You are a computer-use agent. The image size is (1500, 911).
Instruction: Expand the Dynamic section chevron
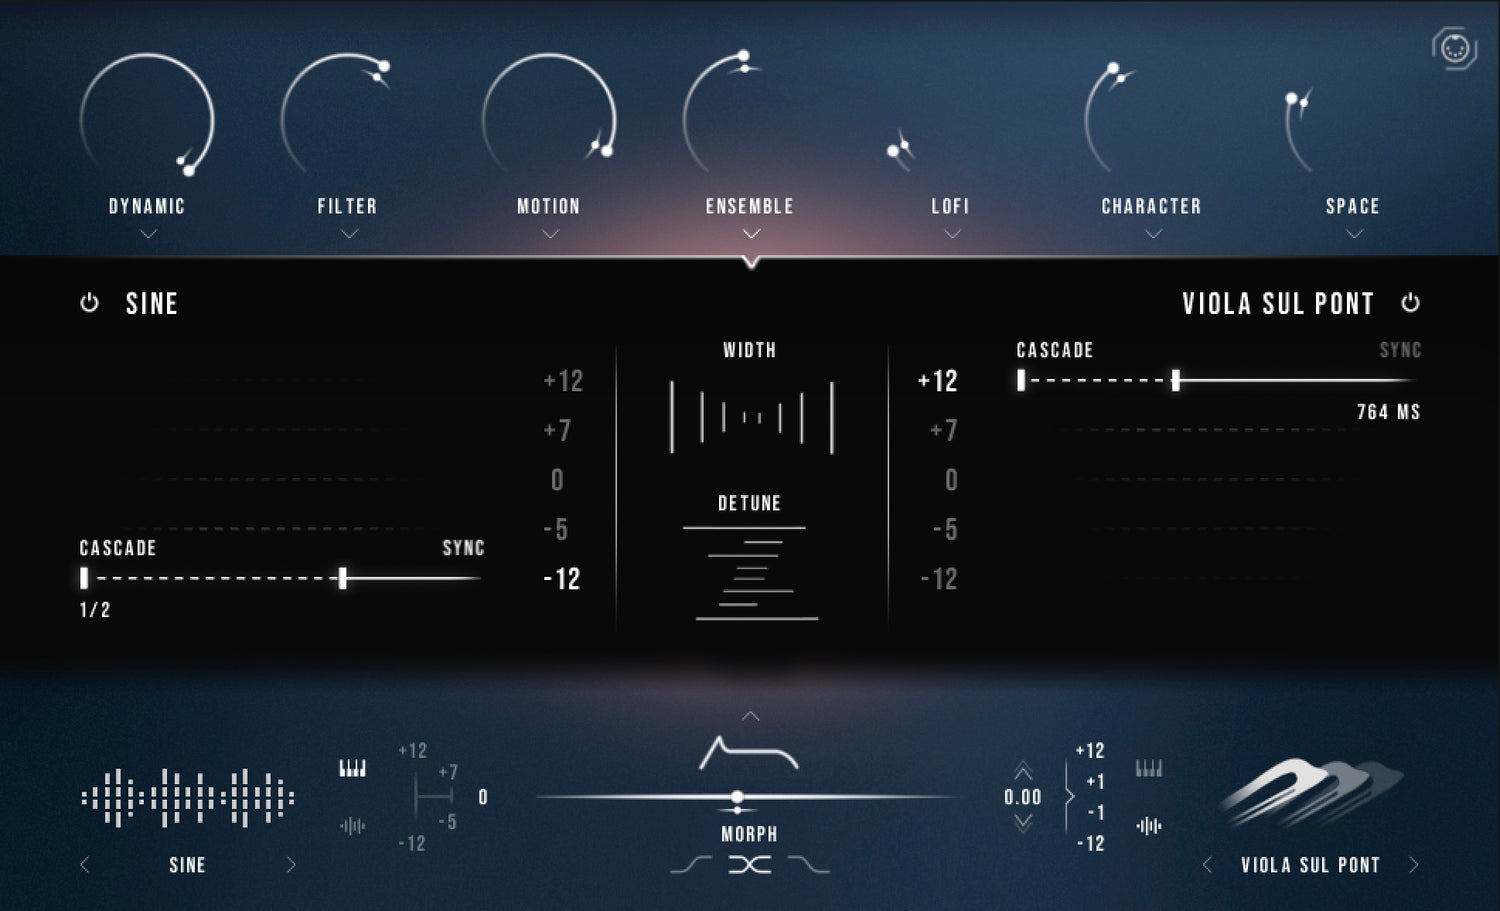148,234
